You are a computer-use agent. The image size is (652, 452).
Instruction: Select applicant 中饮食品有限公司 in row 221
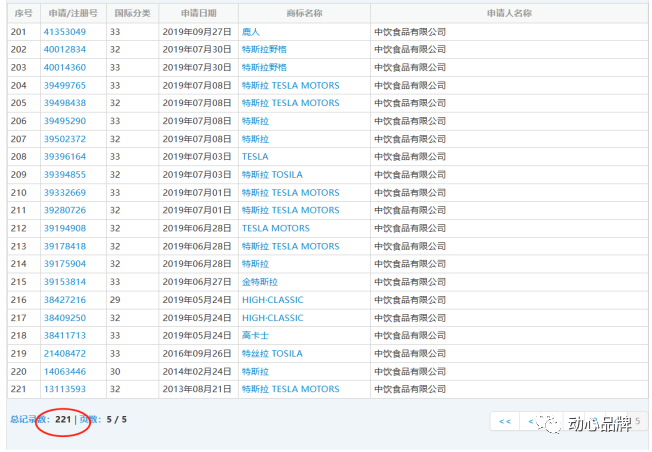410,389
